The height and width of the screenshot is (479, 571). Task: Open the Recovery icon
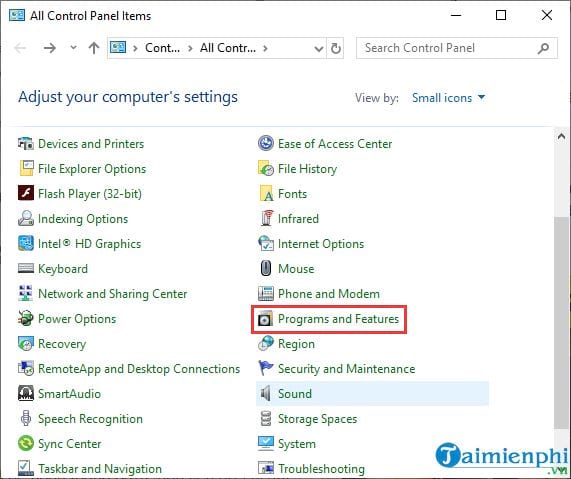25,343
